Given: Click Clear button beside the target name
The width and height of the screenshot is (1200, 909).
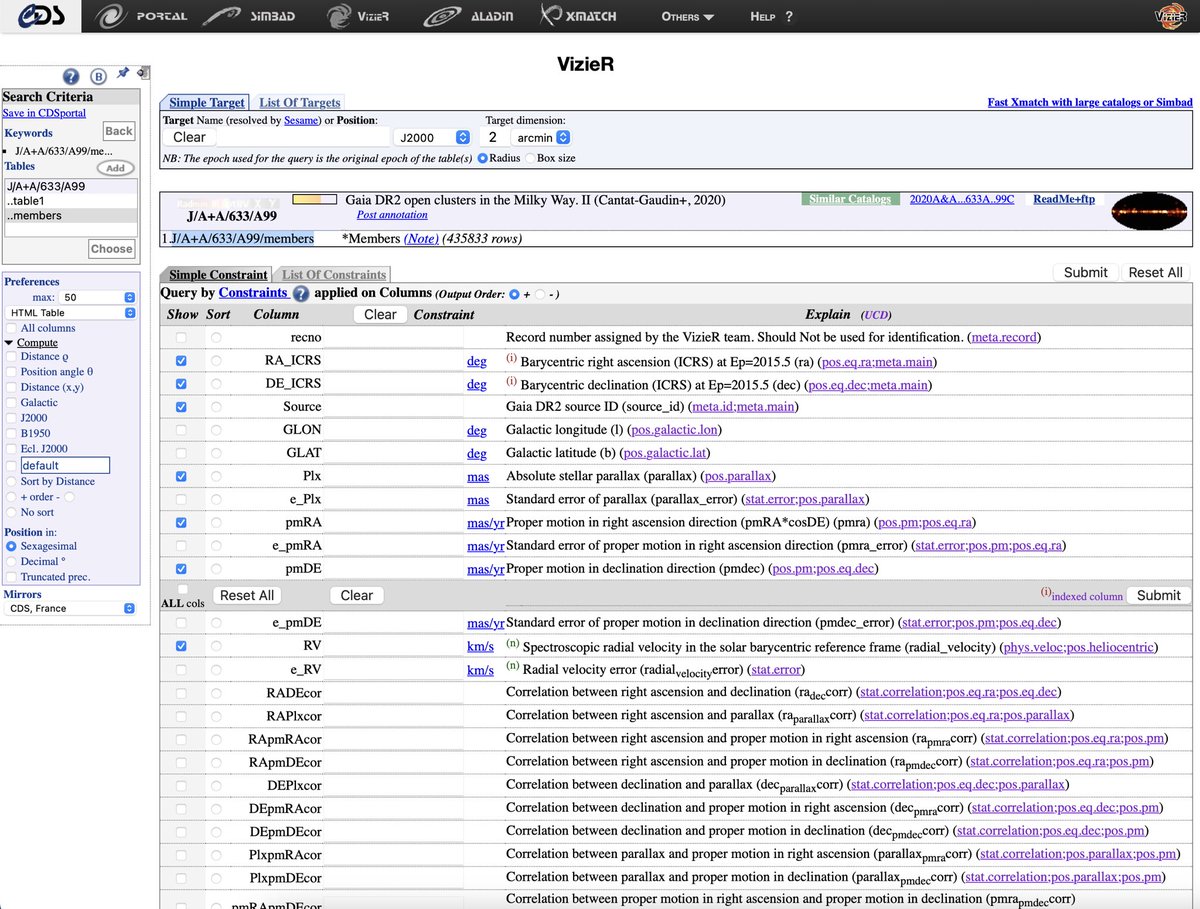Looking at the screenshot, I should (189, 137).
